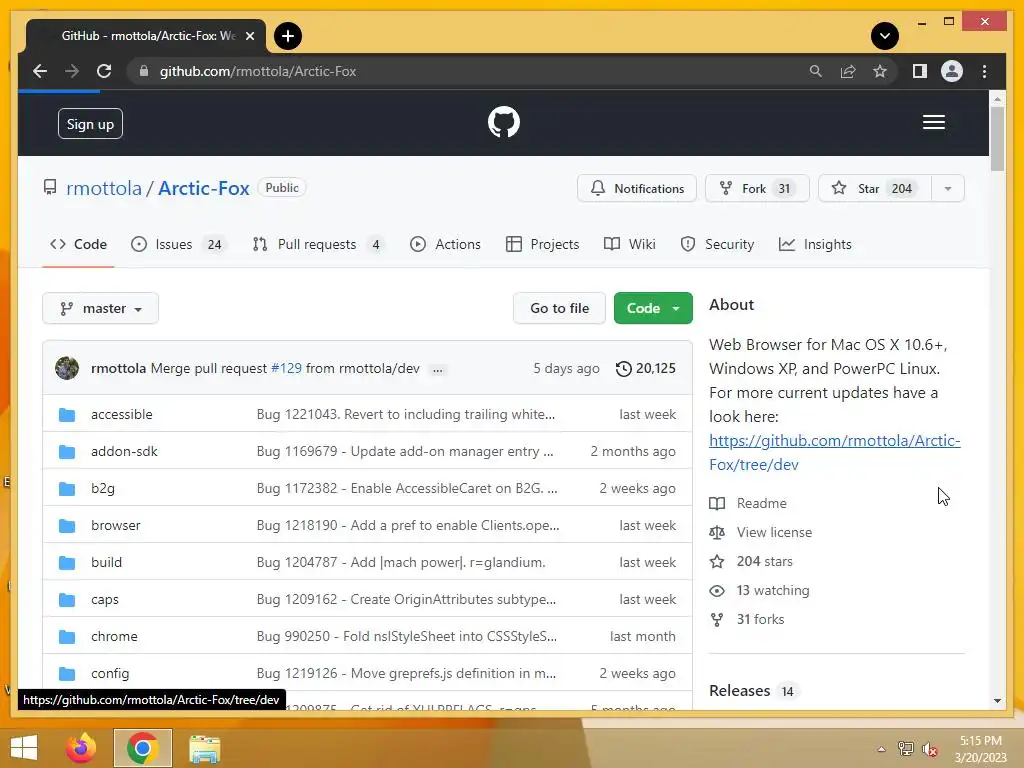Open Chrome three-dot menu
1024x768 pixels.
984,71
